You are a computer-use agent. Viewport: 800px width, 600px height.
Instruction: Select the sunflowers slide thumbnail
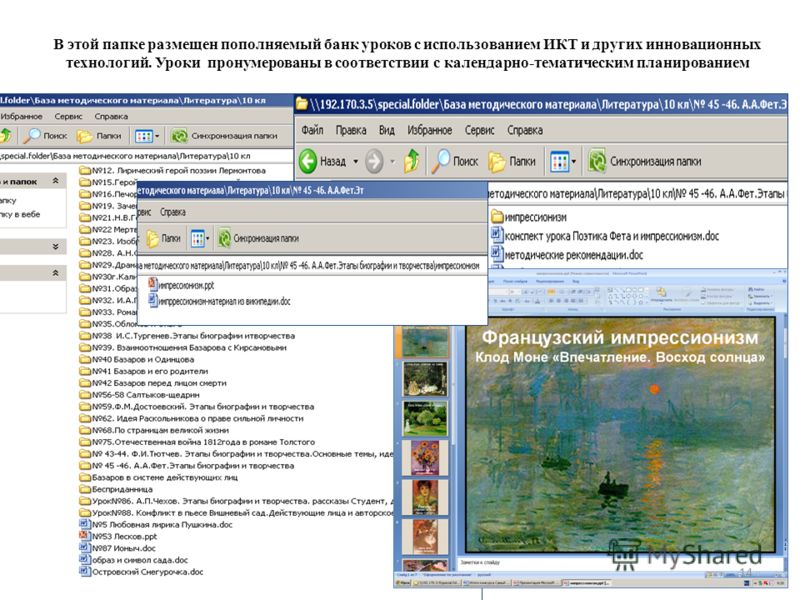(425, 458)
